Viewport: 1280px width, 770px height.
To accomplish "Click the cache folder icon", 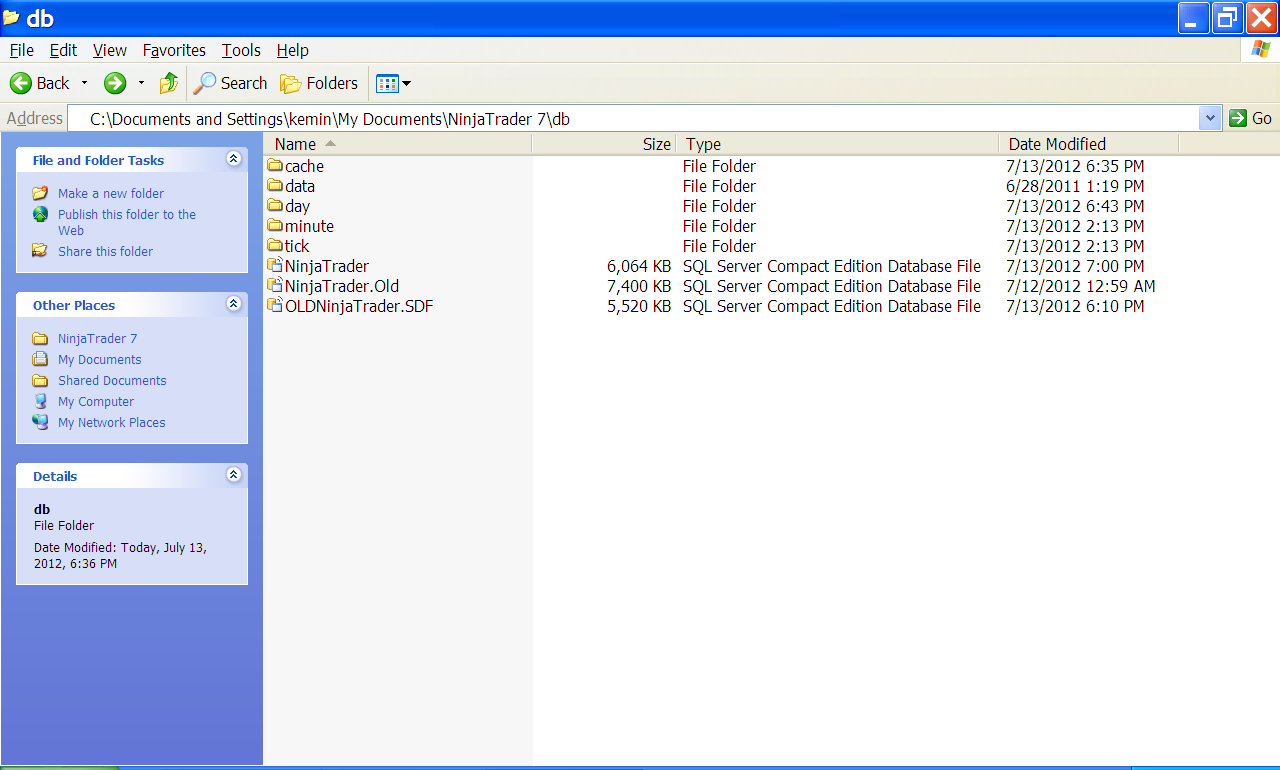I will [275, 166].
